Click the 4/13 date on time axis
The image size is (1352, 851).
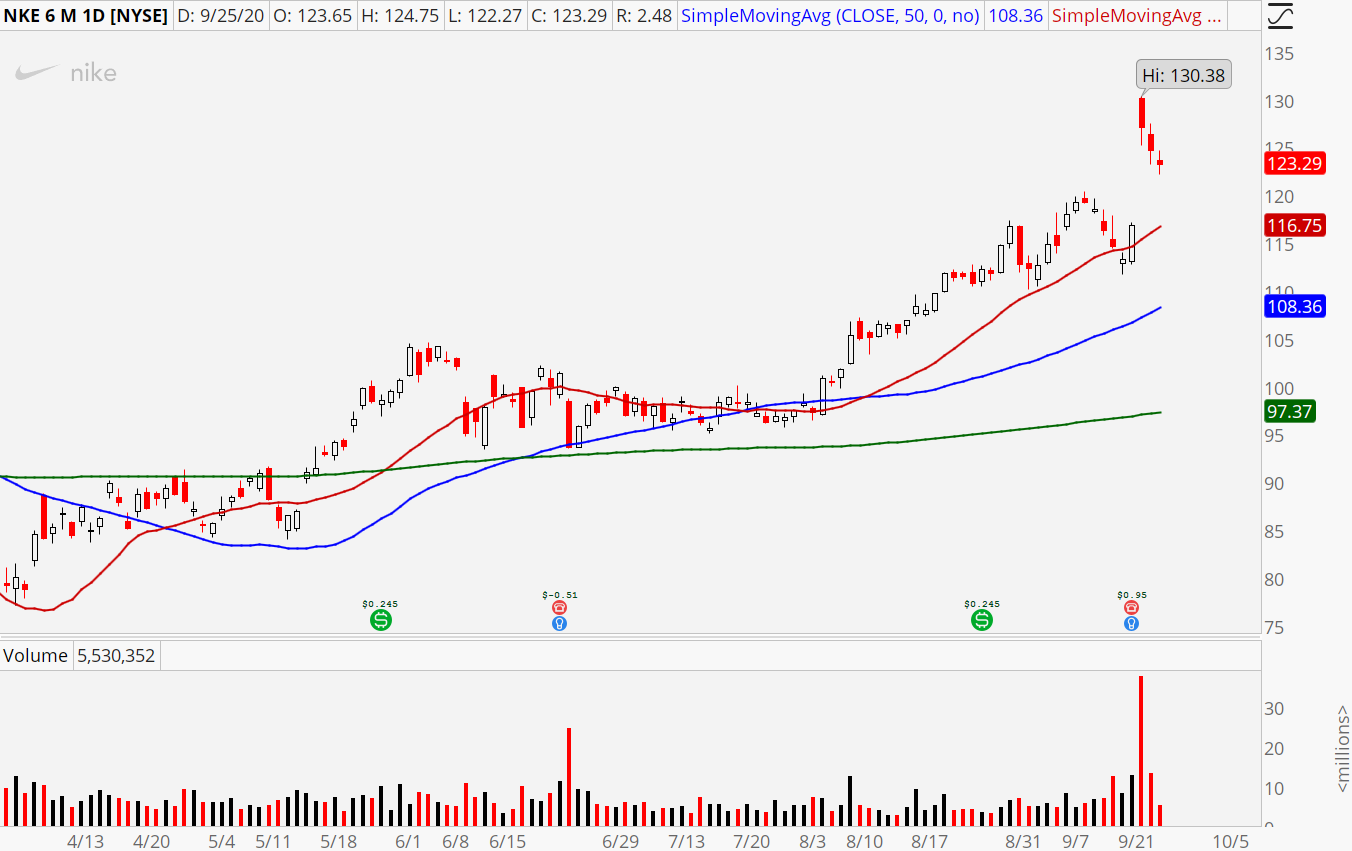point(86,842)
